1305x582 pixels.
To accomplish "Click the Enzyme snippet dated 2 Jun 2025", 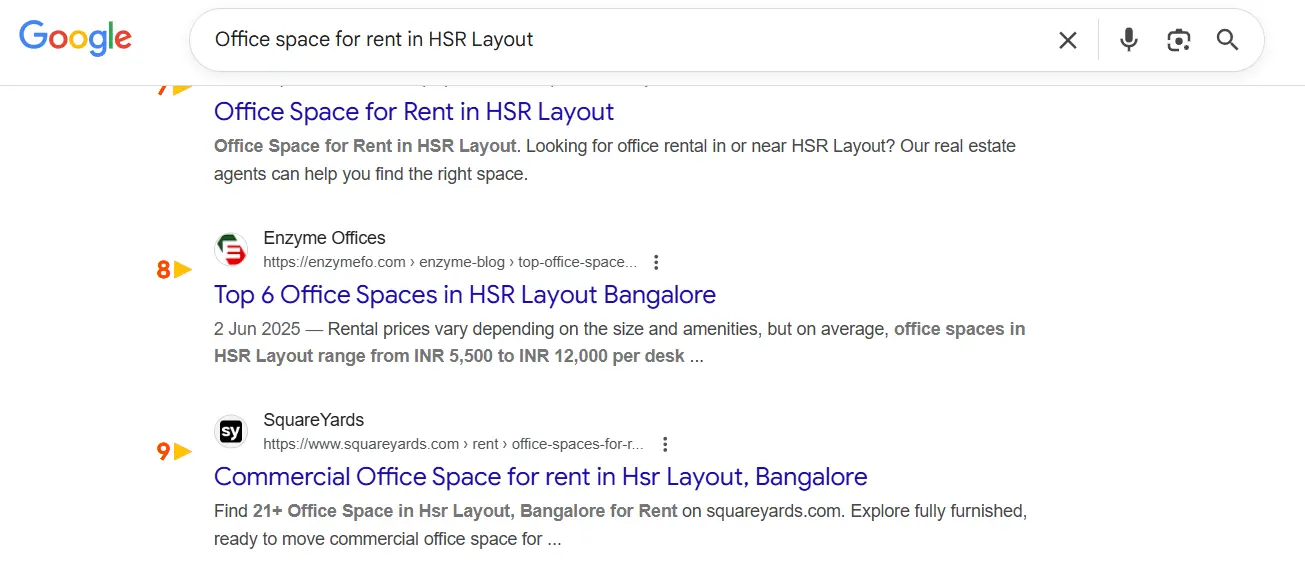I will click(619, 342).
